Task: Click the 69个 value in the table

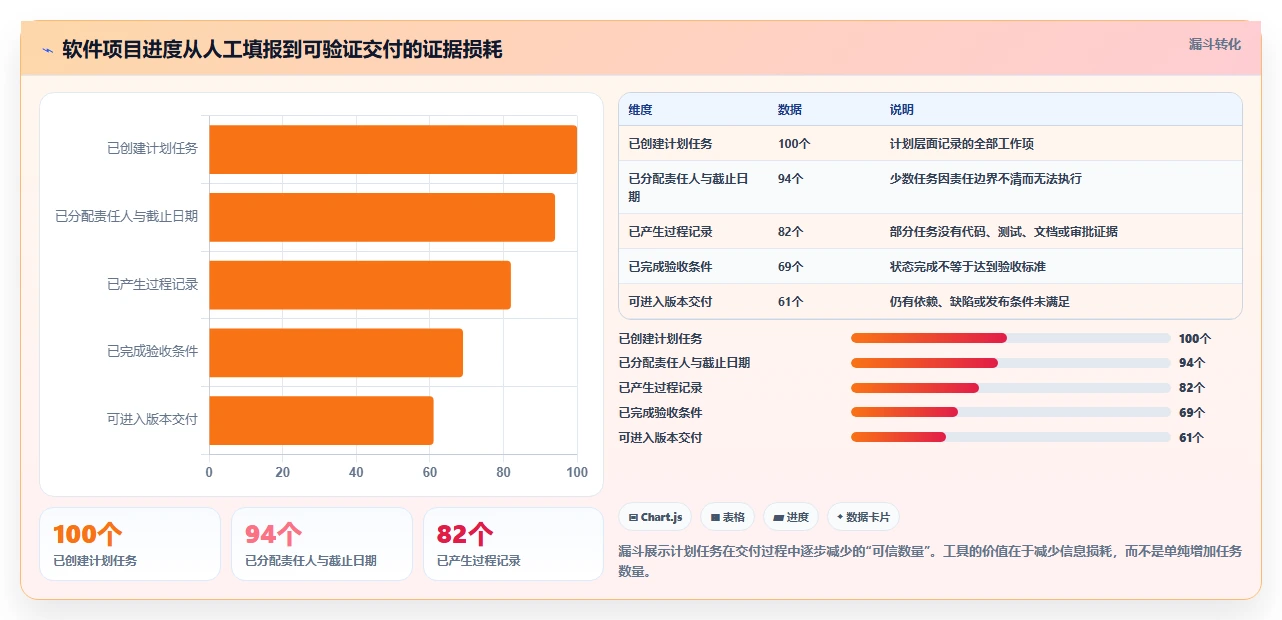Action: 791,267
